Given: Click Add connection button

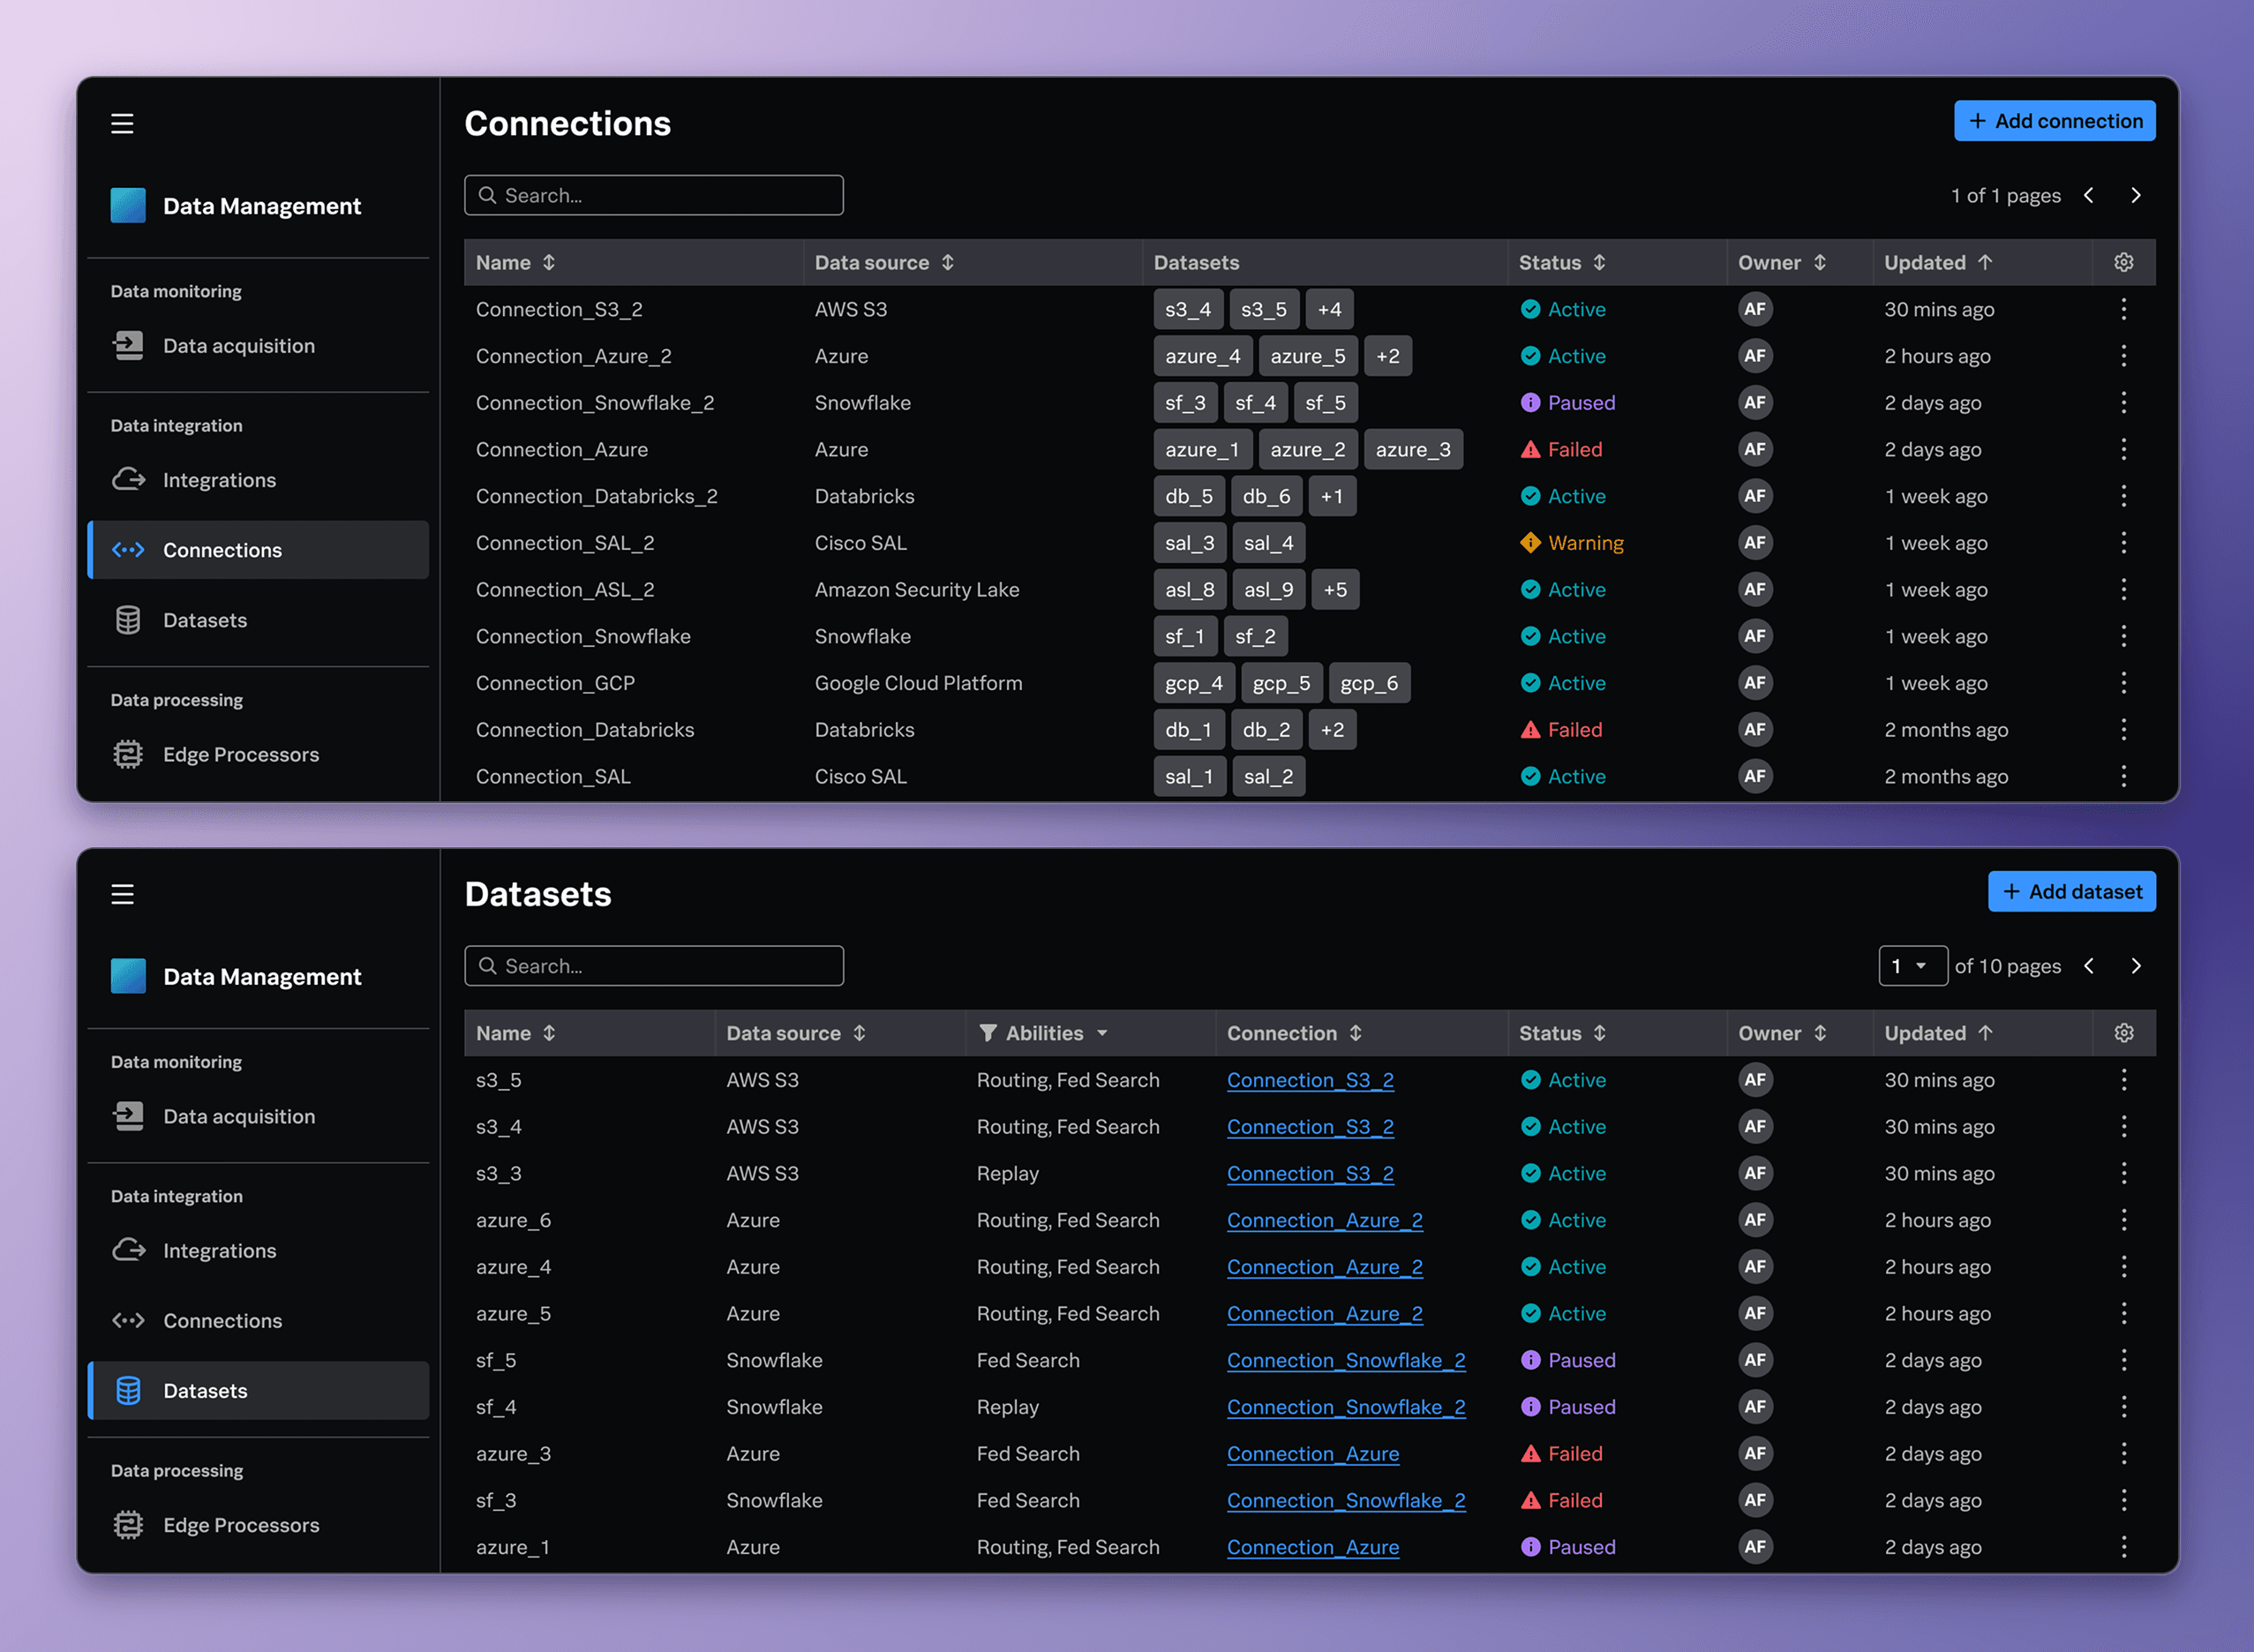Looking at the screenshot, I should [x=2054, y=121].
